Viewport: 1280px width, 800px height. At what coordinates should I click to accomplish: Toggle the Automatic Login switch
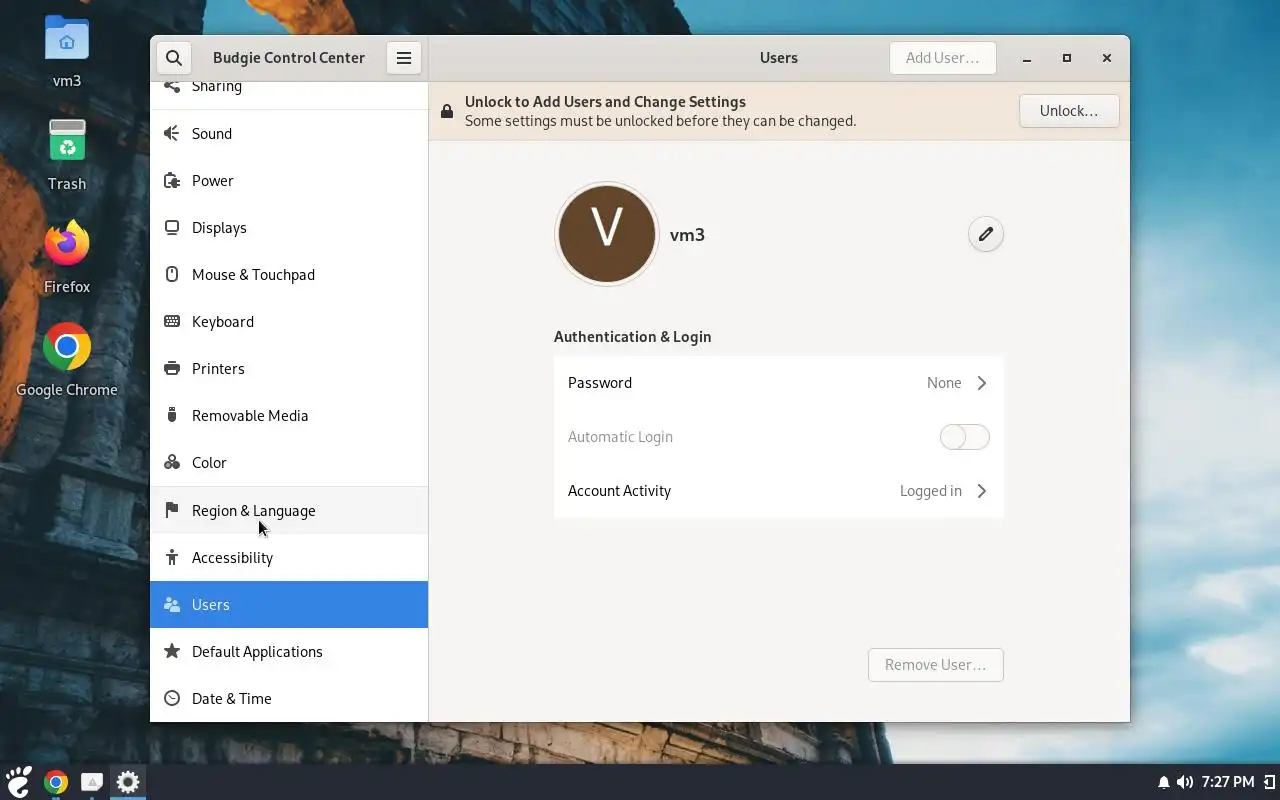(x=964, y=437)
